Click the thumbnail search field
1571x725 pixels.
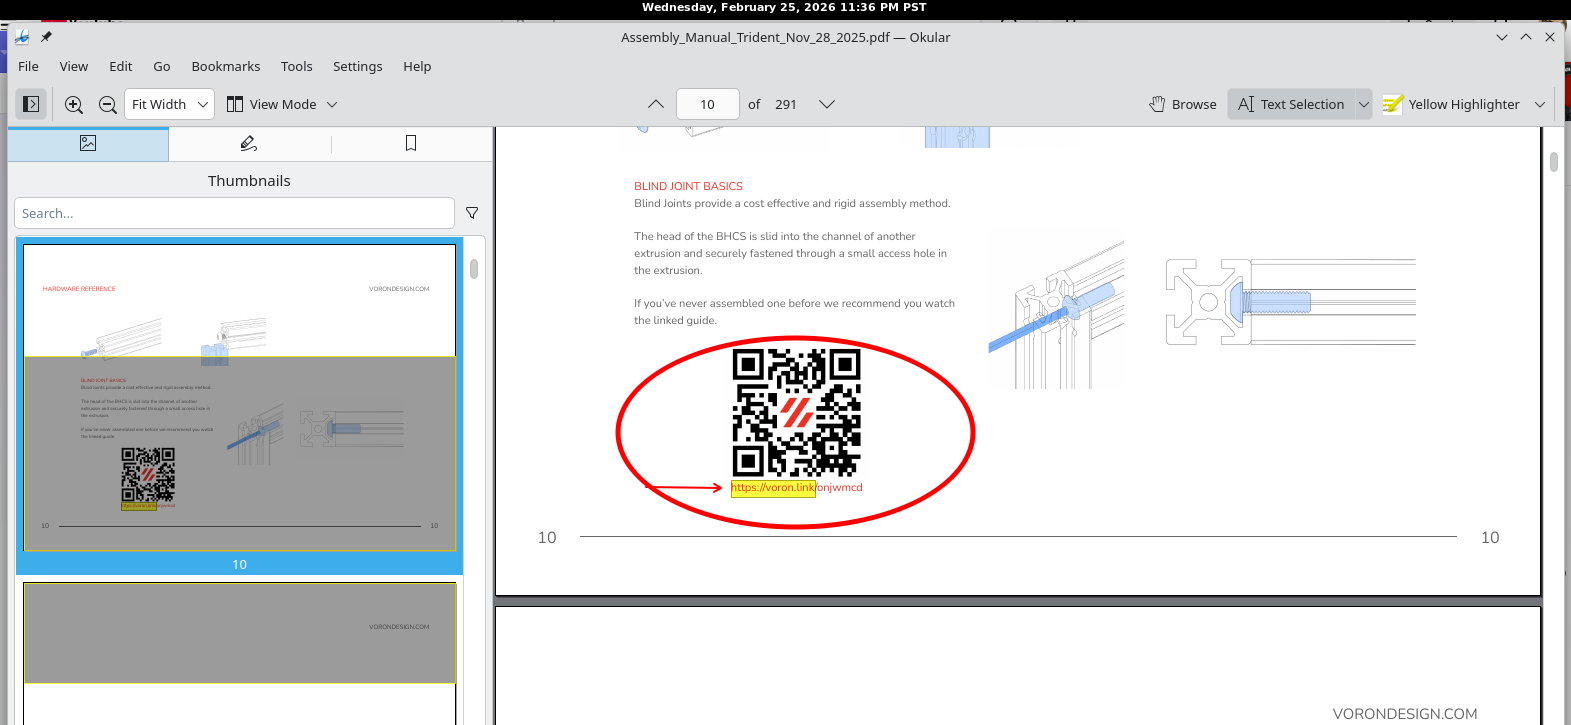click(234, 213)
